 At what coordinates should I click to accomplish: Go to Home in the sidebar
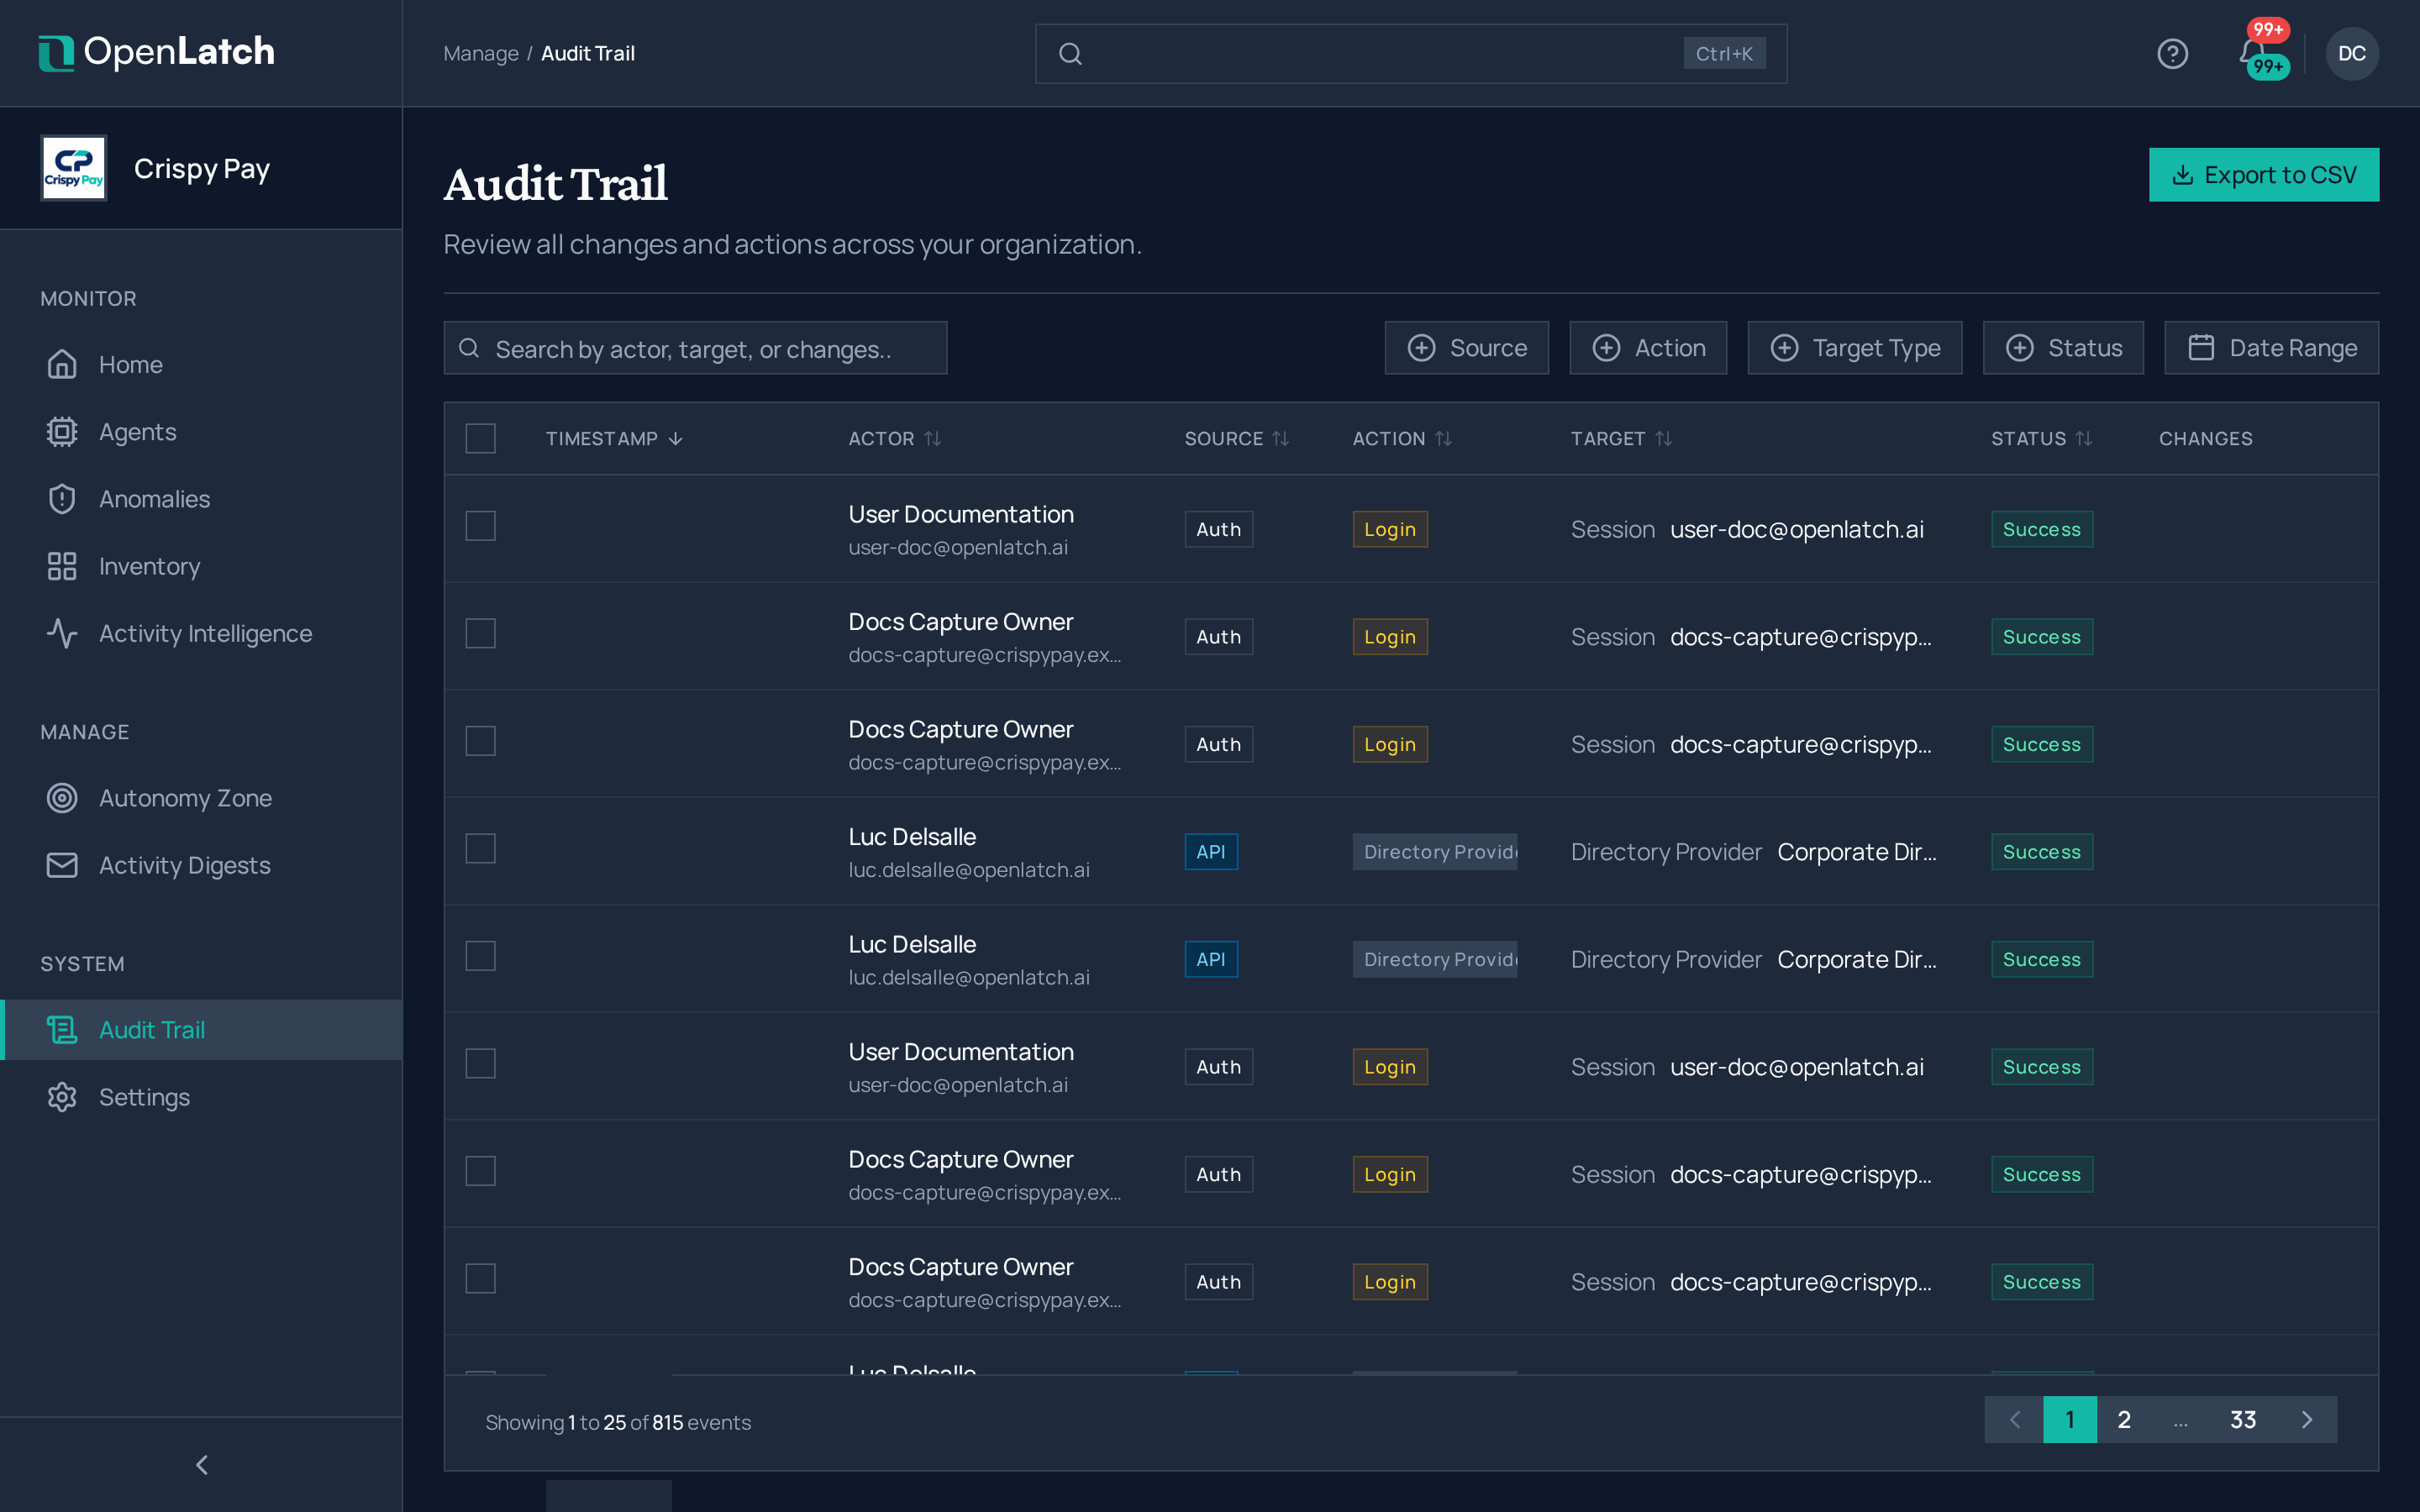point(201,365)
